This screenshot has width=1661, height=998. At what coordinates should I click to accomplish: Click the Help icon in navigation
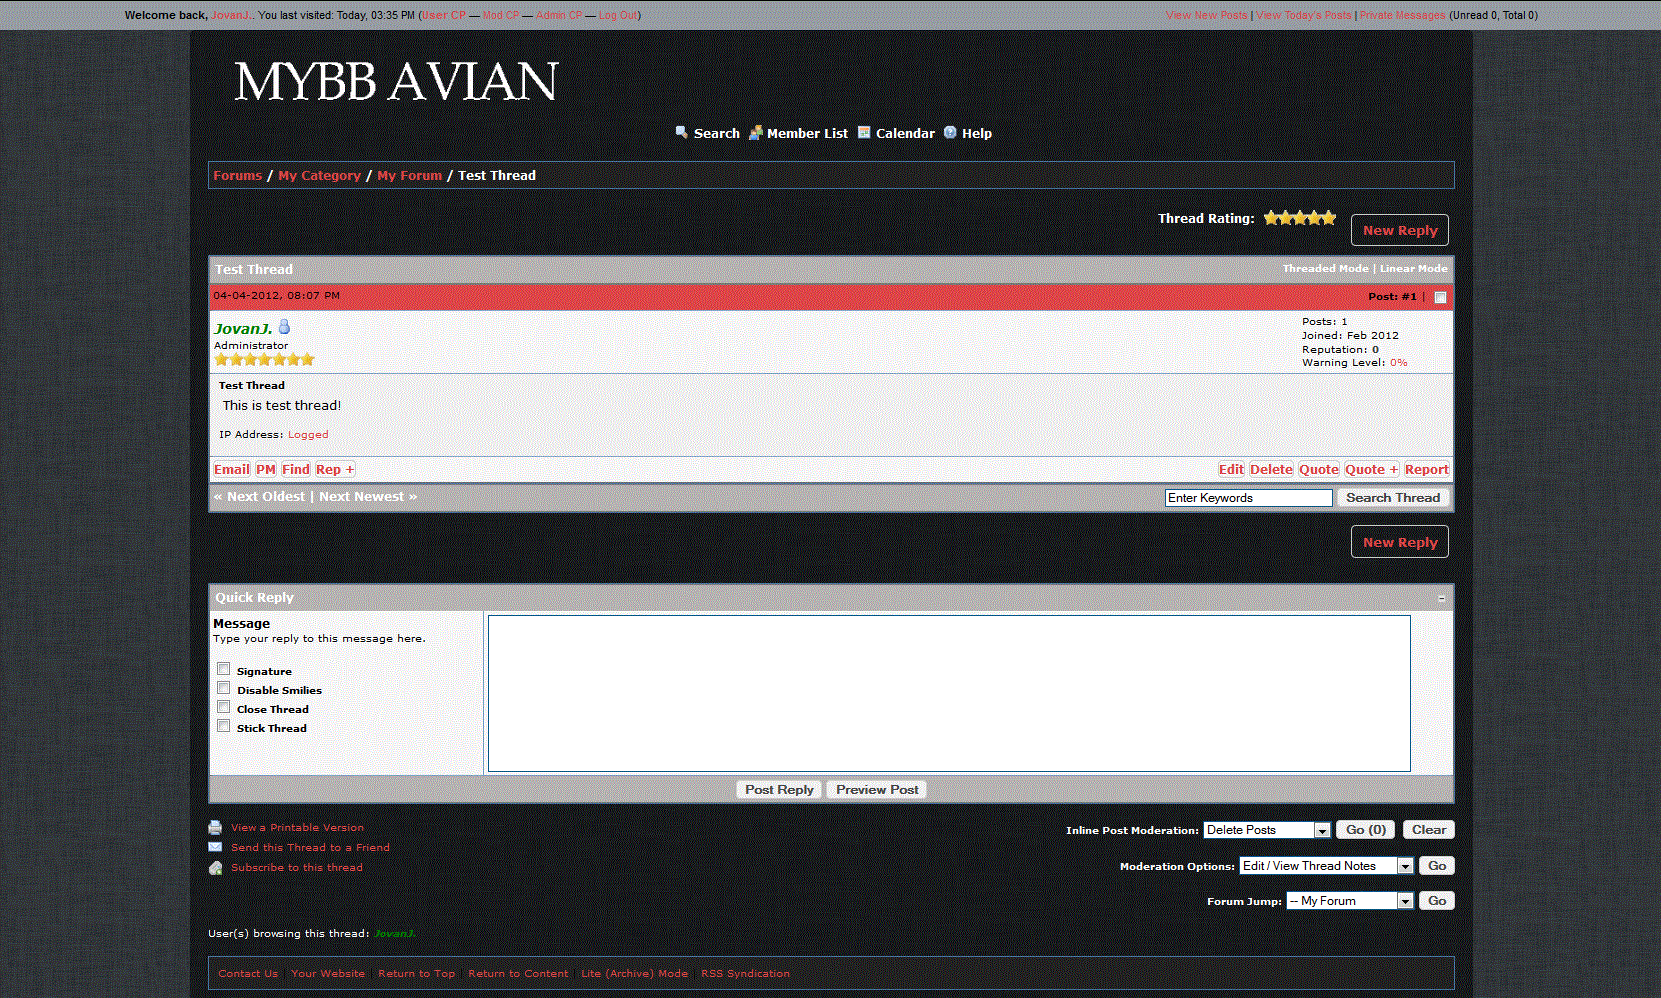click(950, 132)
